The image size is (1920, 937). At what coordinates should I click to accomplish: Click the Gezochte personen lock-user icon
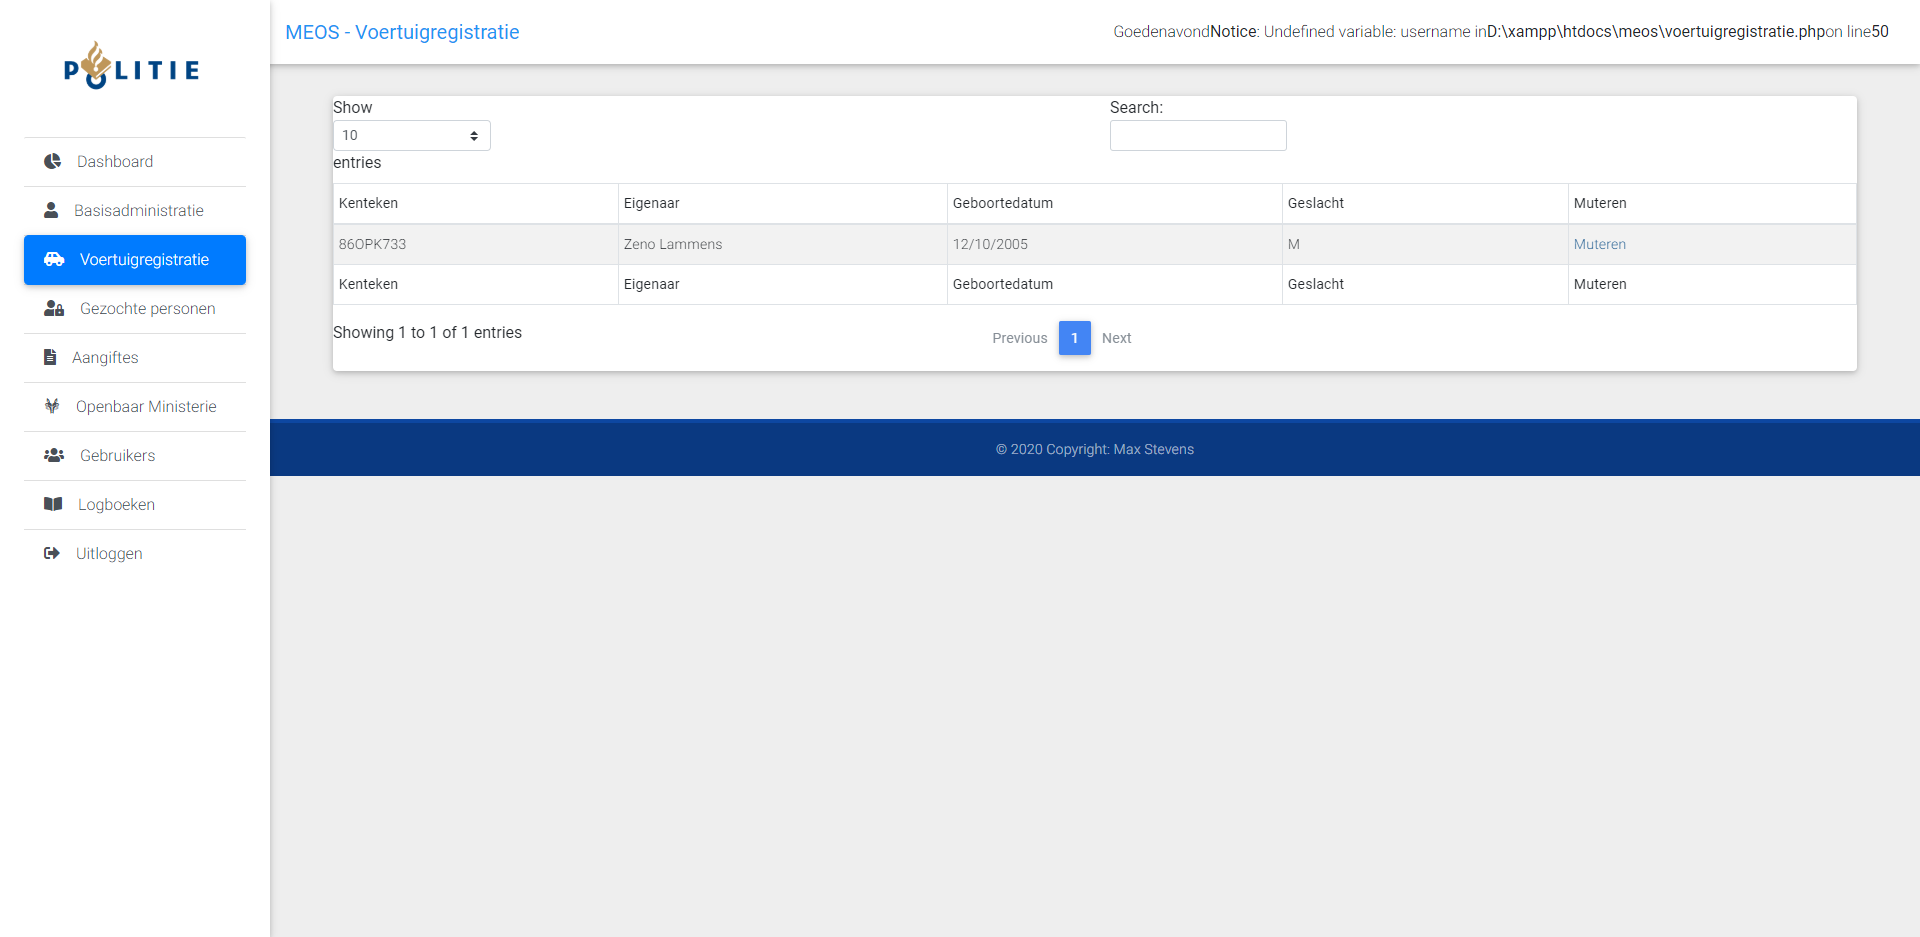coord(54,308)
